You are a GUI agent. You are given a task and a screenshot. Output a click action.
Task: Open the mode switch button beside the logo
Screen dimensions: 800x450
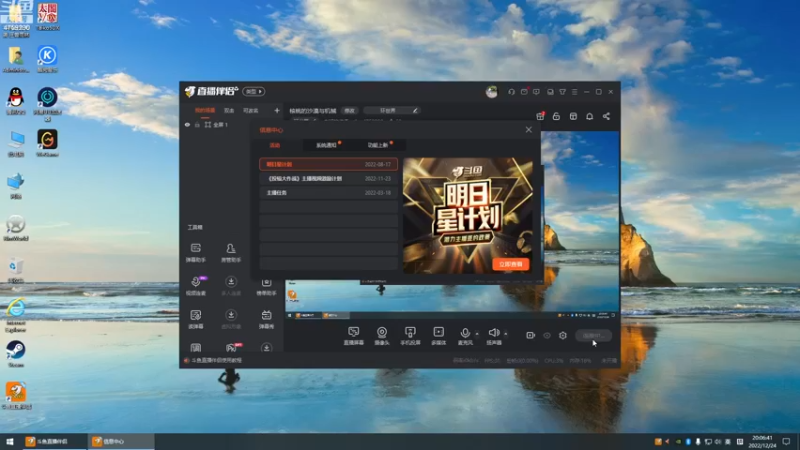254,91
